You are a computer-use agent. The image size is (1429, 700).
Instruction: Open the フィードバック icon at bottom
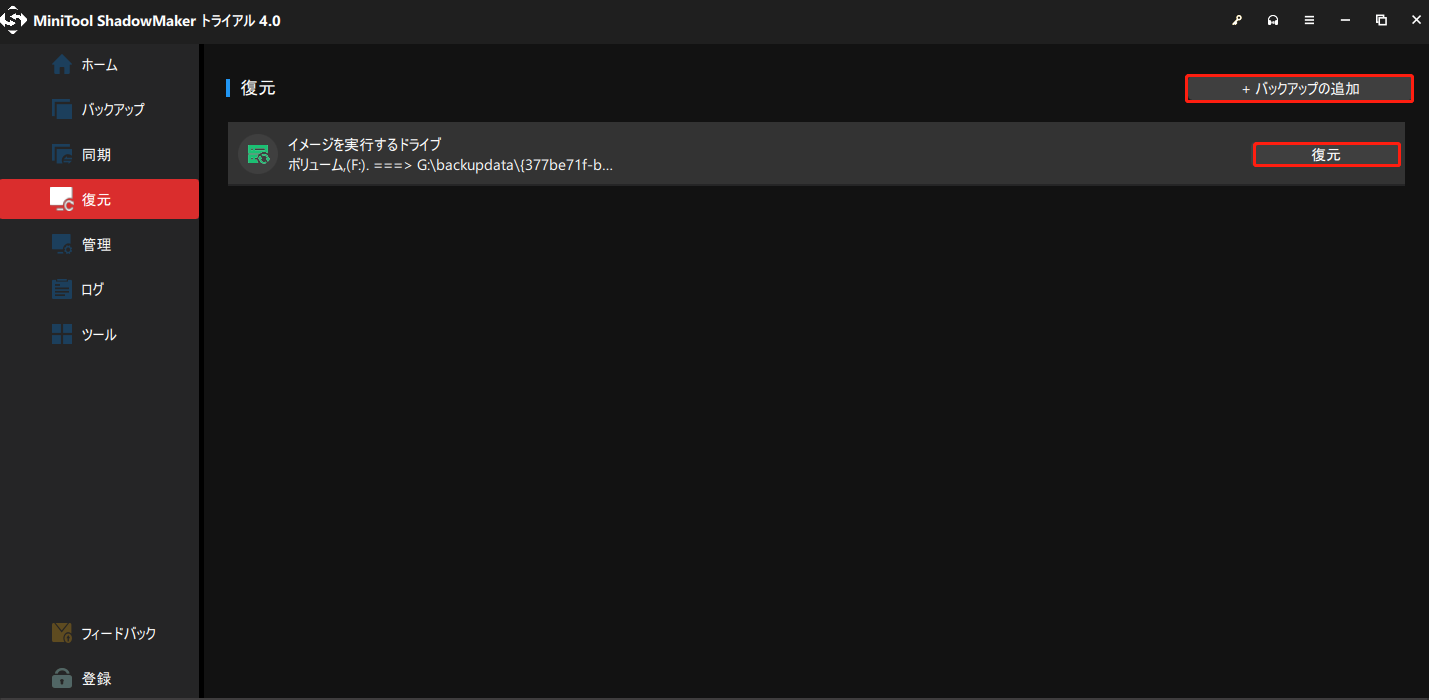(60, 632)
